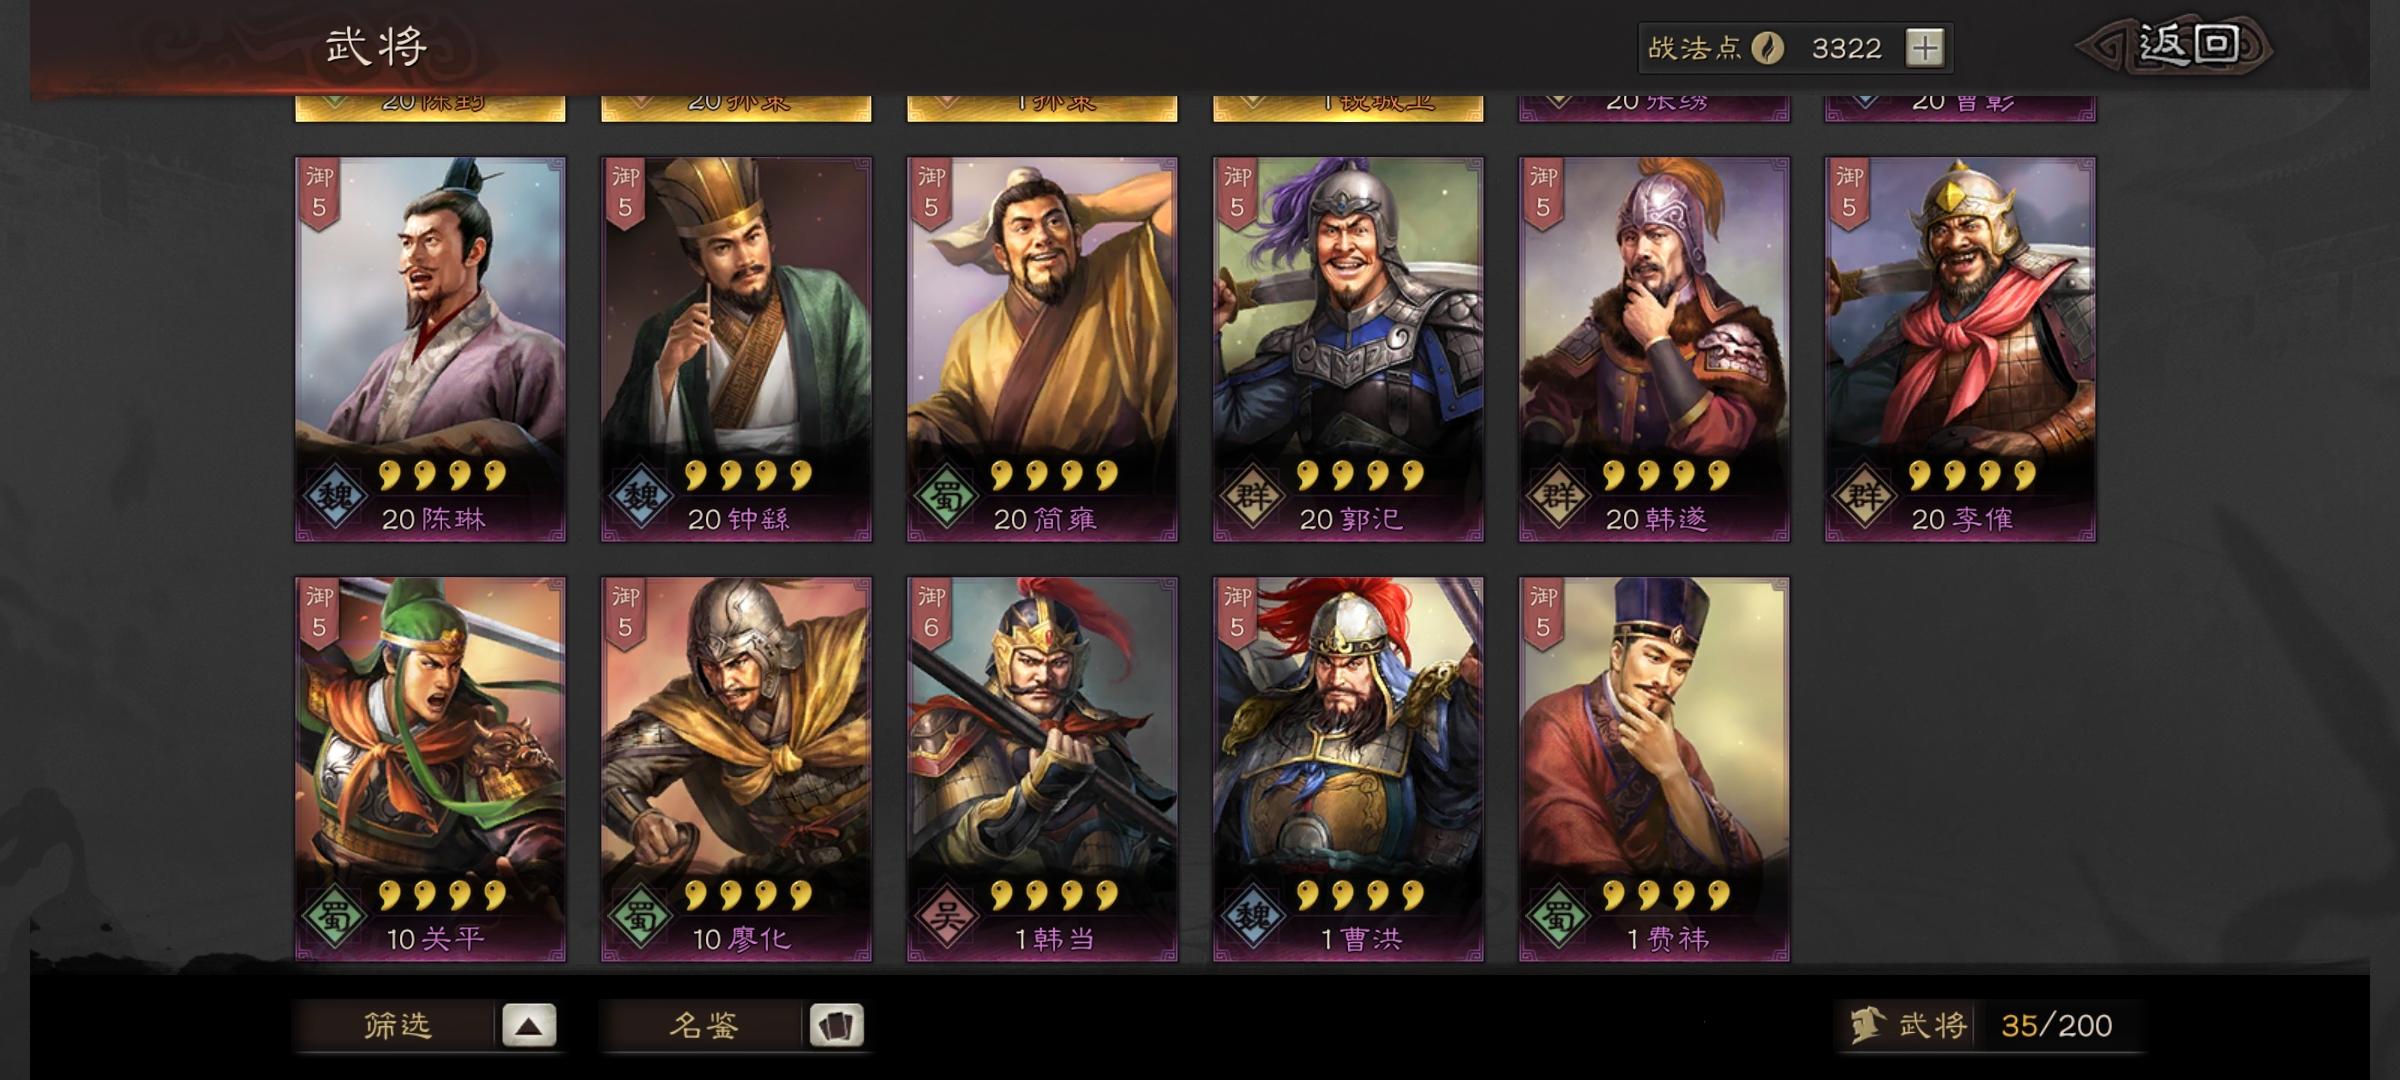Screen dimensions: 2400x1080
Task: Open the 名鉴 catalog label
Action: pyautogui.click(x=703, y=1025)
